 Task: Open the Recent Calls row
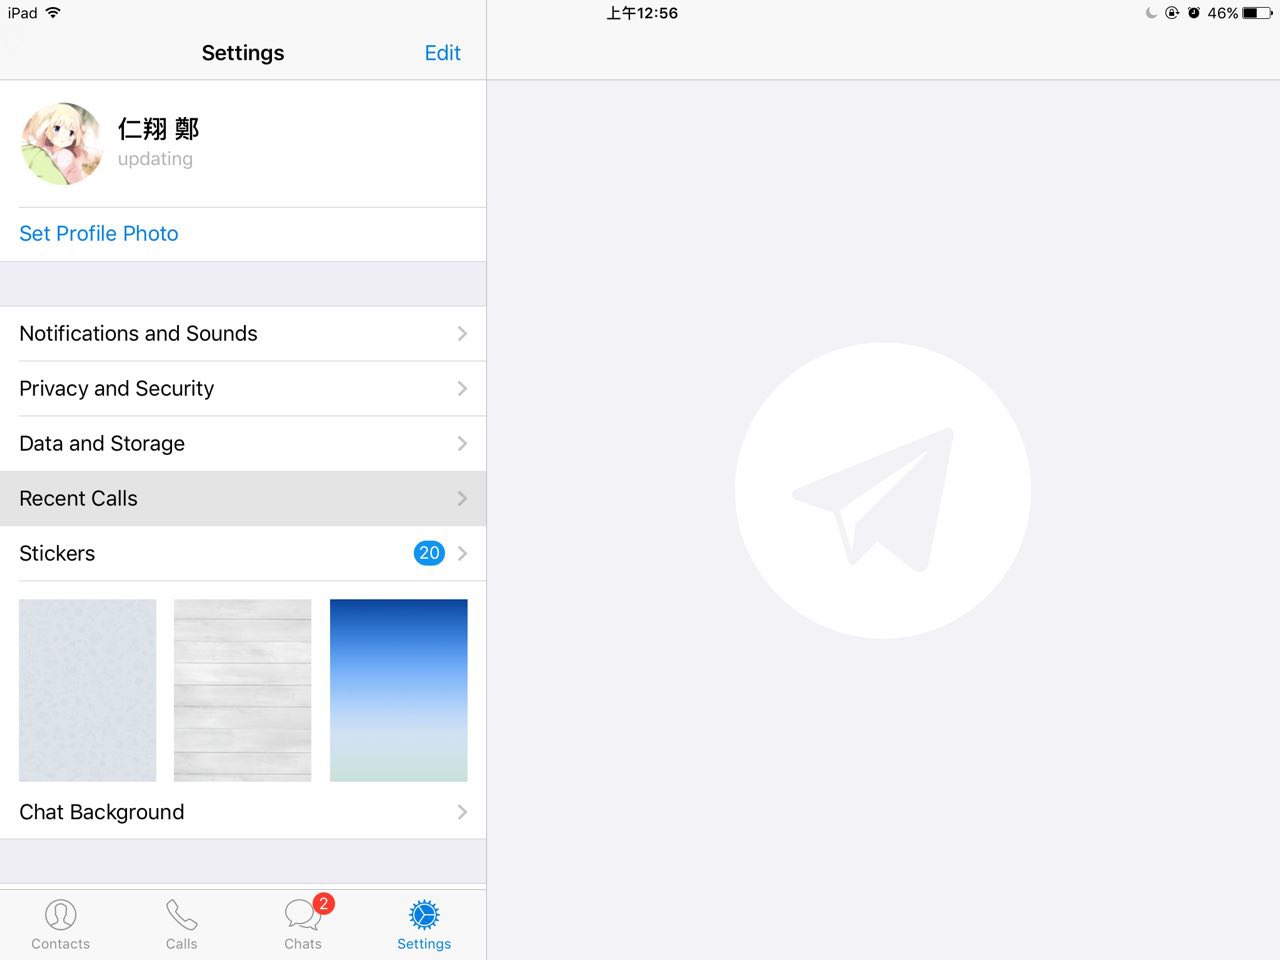point(78,499)
